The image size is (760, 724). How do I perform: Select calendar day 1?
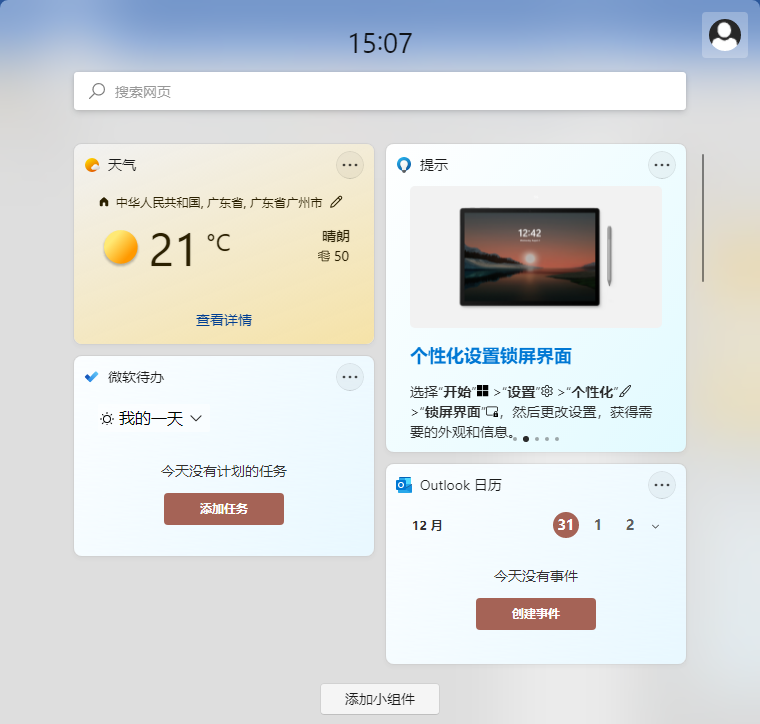pyautogui.click(x=598, y=525)
